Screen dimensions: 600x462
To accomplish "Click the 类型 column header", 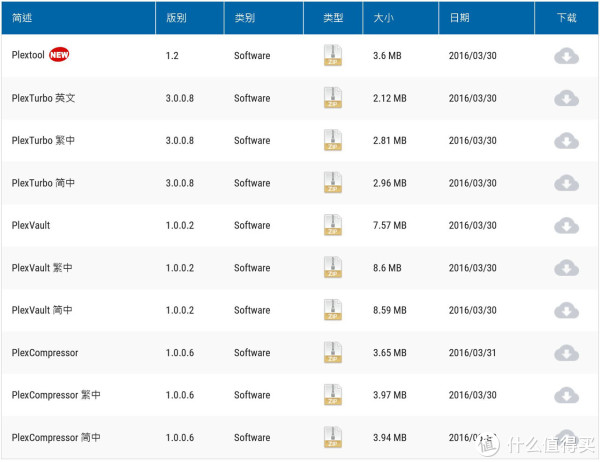I will pos(333,18).
